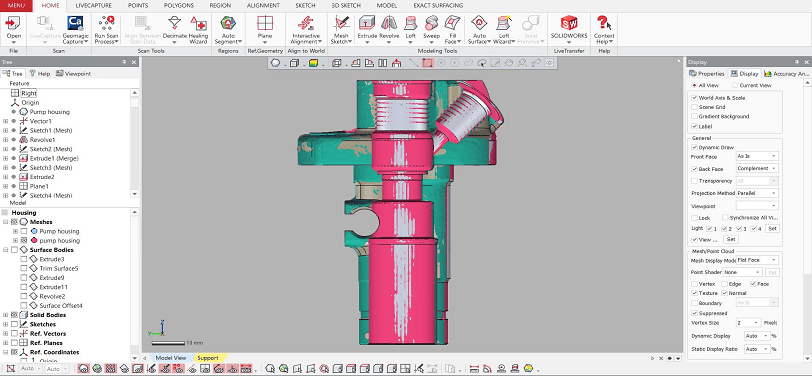Toggle World Axis & Scale checkbox
Screen dimensions: 812x376
tap(694, 97)
